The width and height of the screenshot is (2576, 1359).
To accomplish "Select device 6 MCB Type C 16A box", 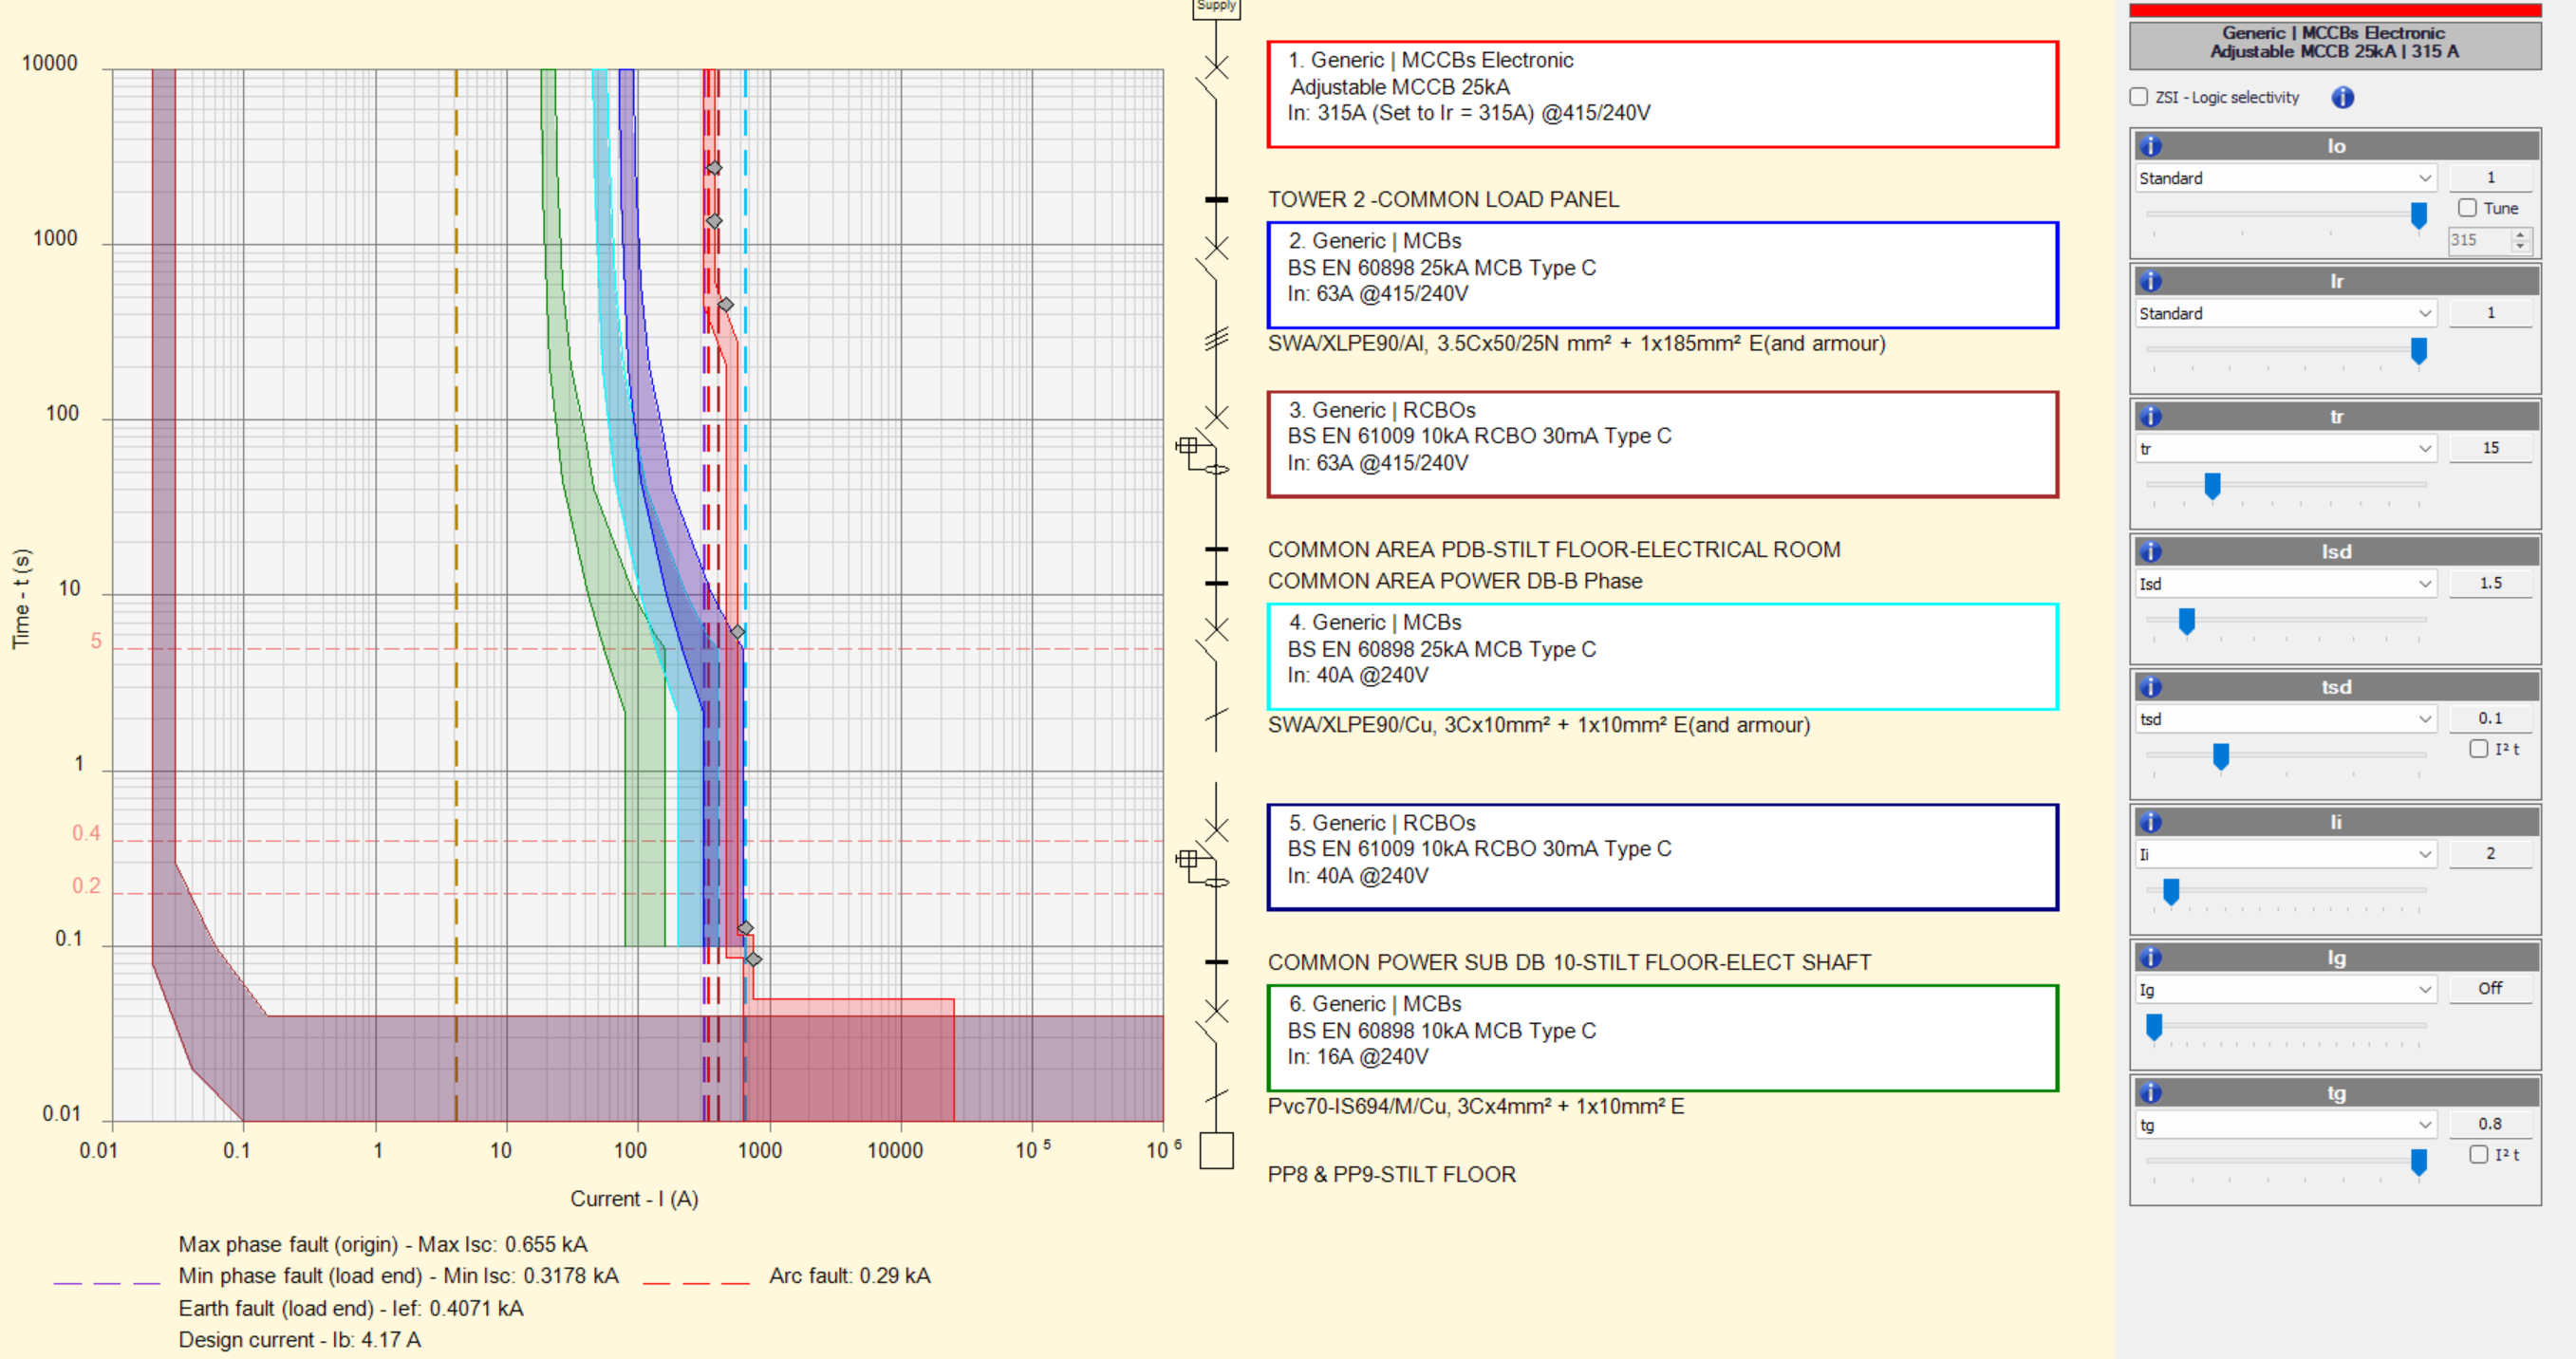I will (x=1662, y=1038).
